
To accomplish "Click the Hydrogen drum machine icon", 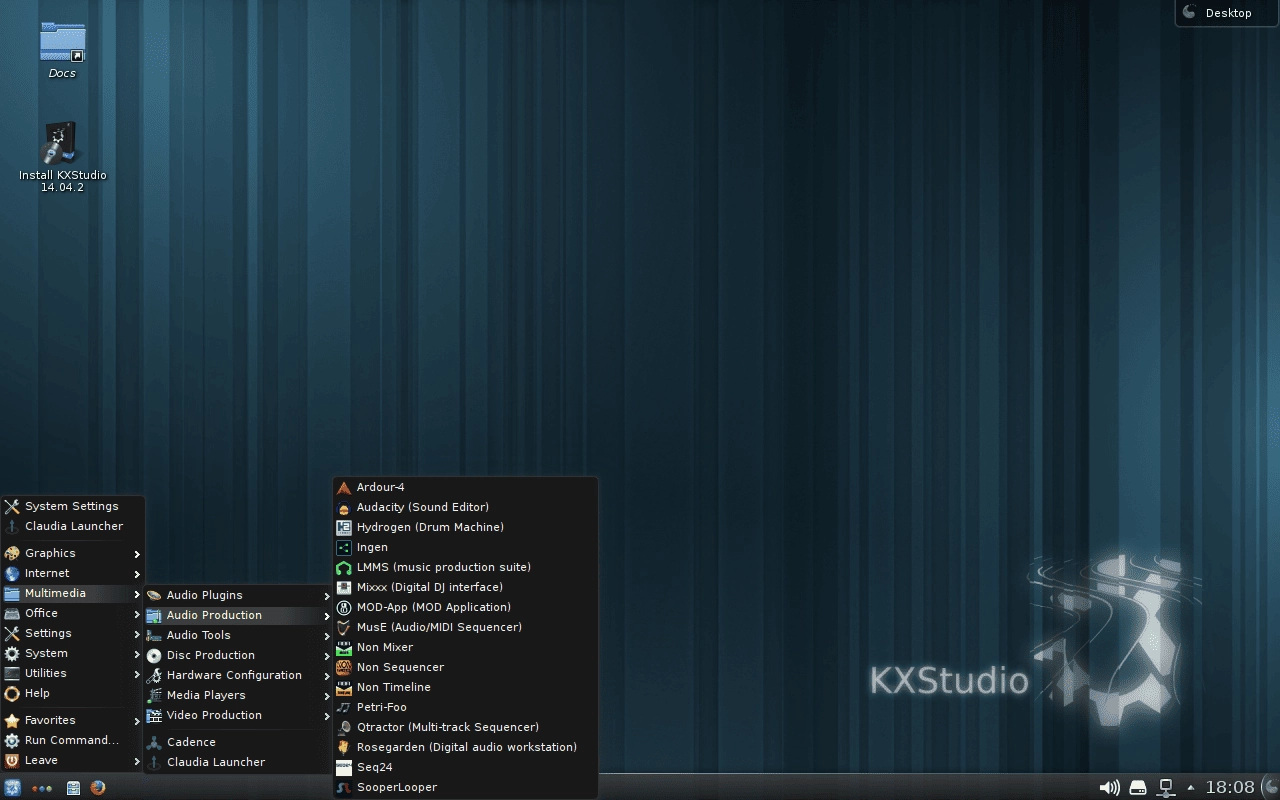I will 344,527.
